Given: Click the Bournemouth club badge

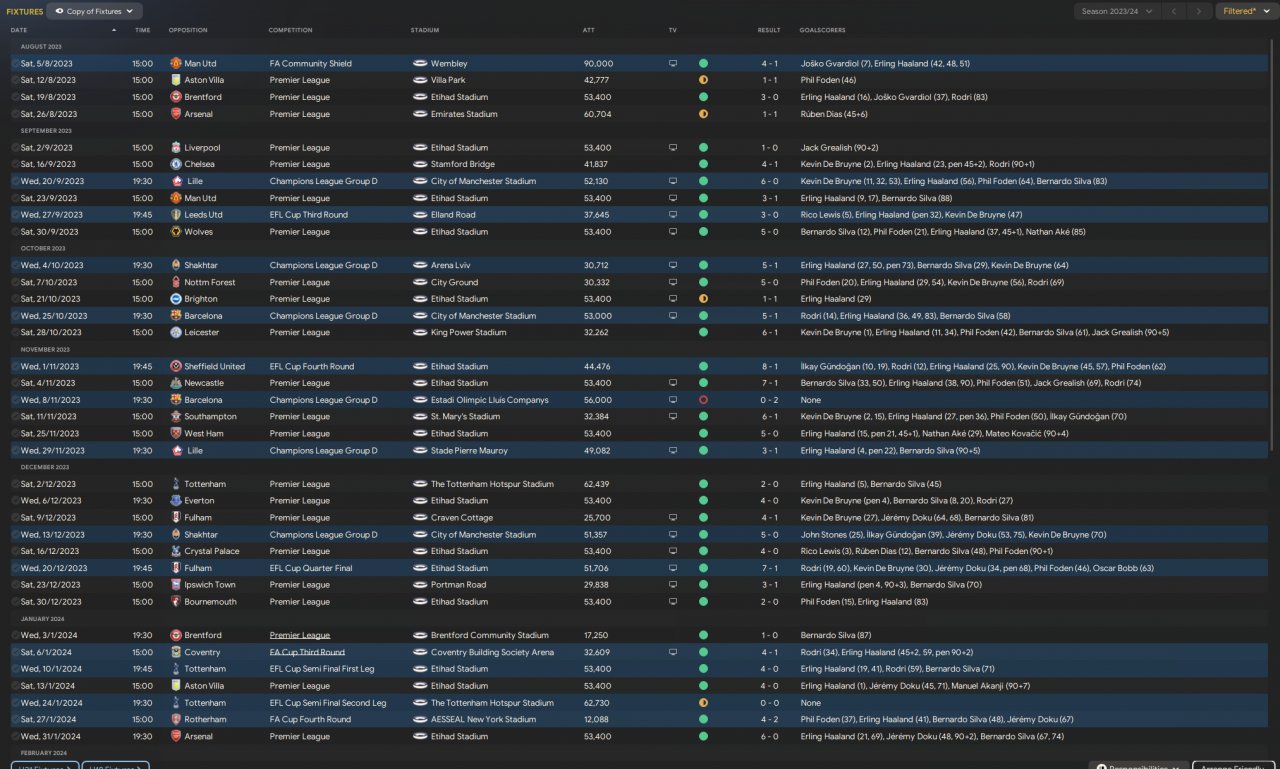Looking at the screenshot, I should pos(176,602).
